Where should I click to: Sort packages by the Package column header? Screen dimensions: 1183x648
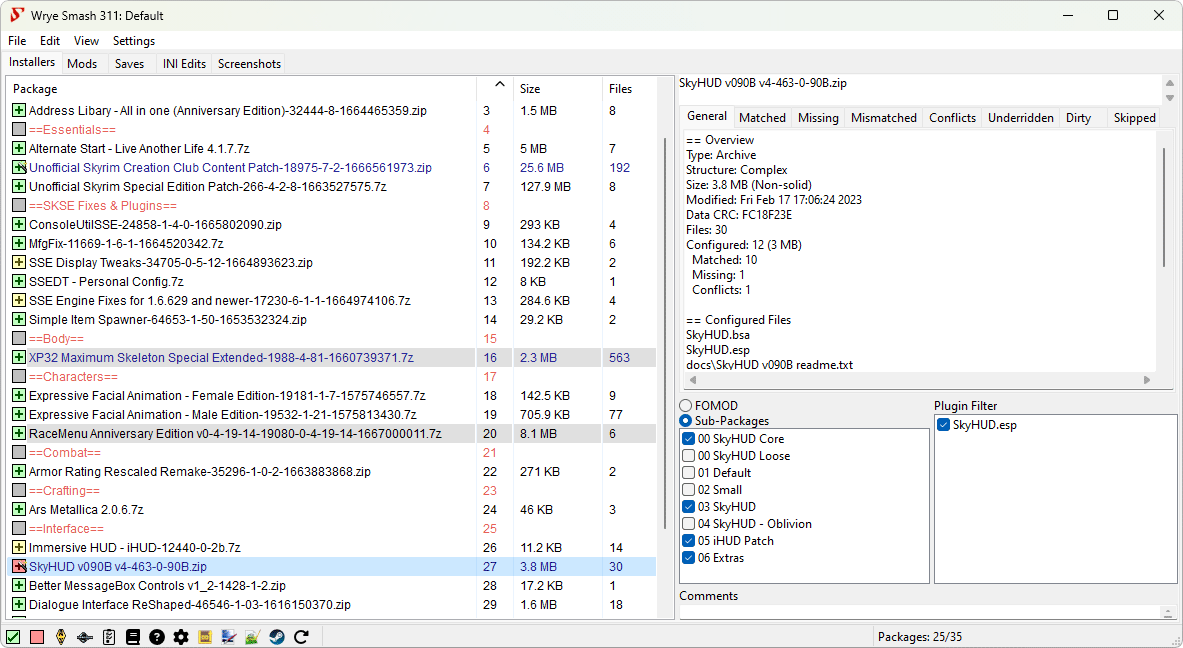click(241, 88)
